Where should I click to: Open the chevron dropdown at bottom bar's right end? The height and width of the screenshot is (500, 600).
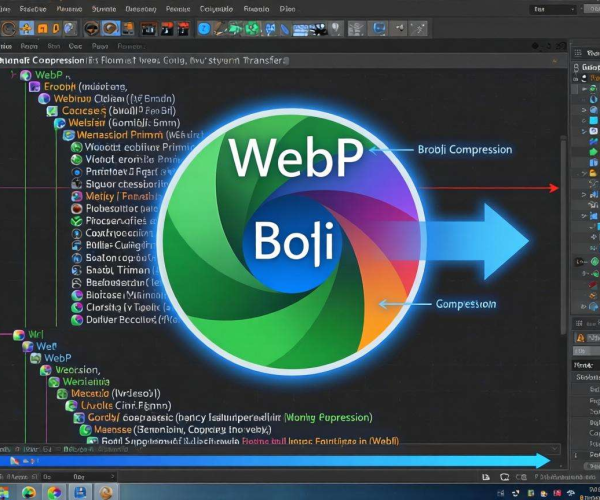(554, 448)
